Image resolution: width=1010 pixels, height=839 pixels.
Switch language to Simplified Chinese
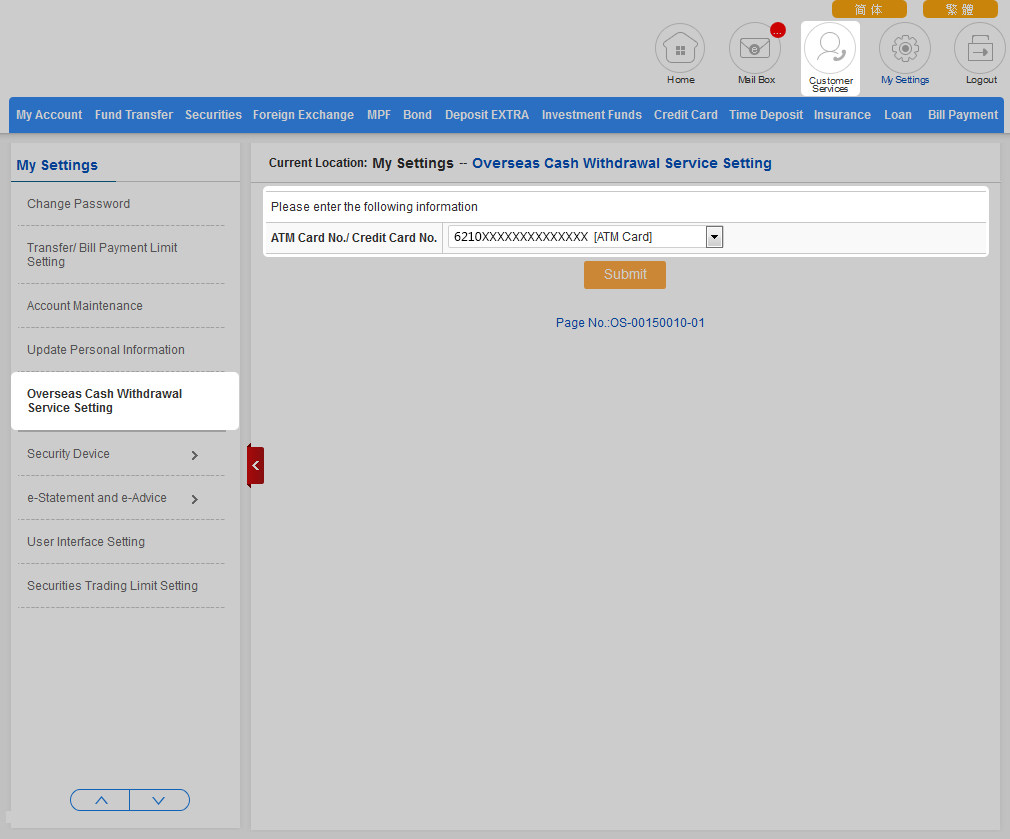coord(869,9)
